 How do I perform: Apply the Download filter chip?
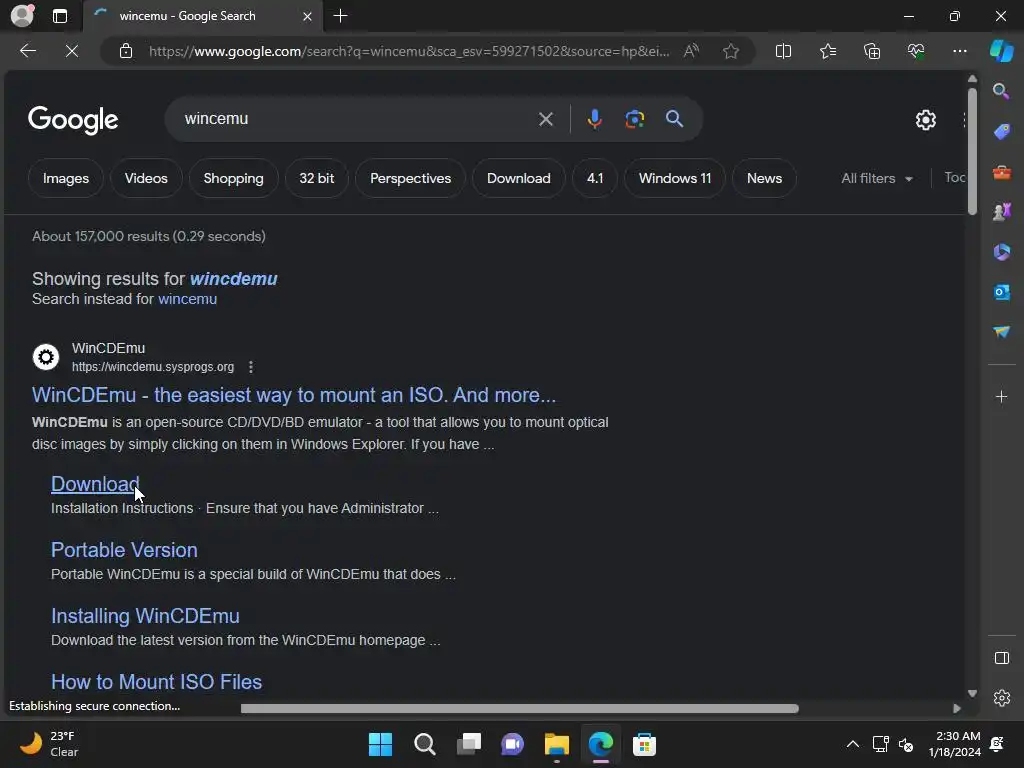(x=519, y=178)
